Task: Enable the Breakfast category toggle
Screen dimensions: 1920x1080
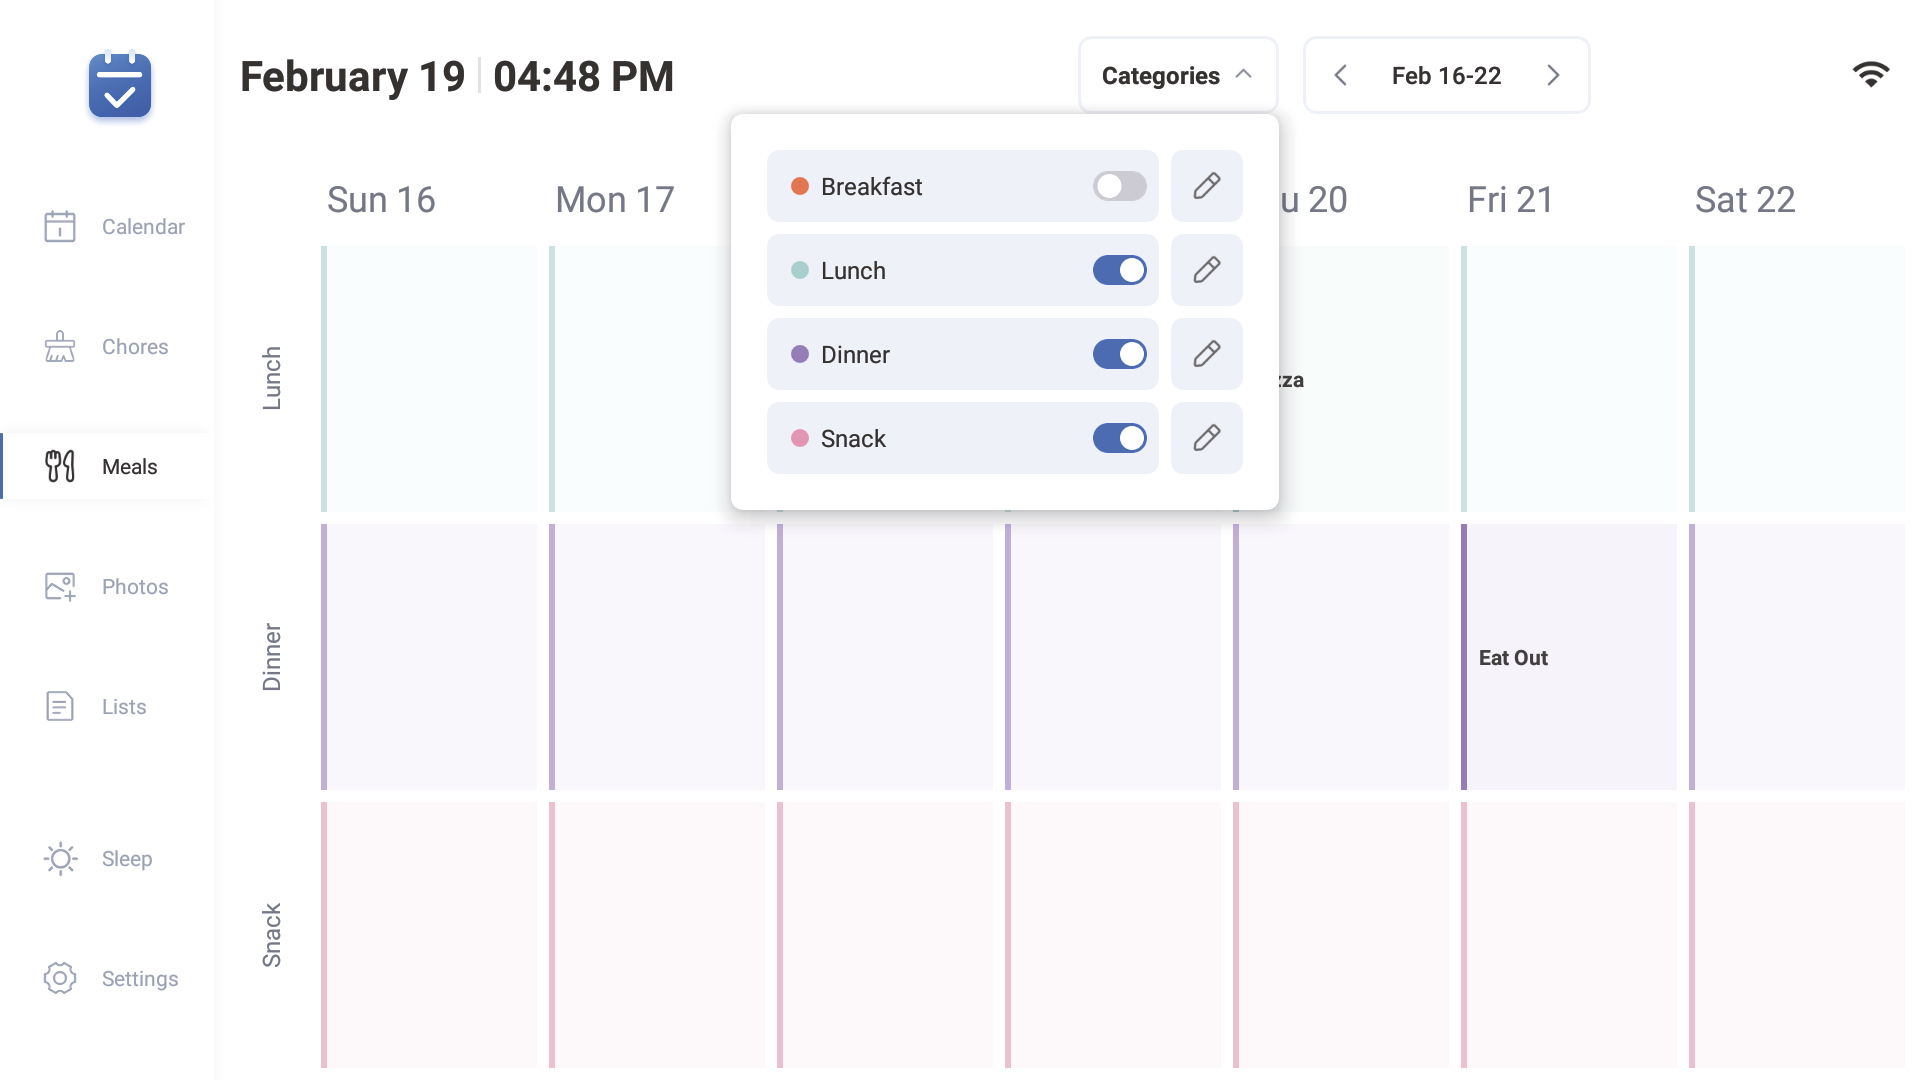Action: click(x=1119, y=186)
